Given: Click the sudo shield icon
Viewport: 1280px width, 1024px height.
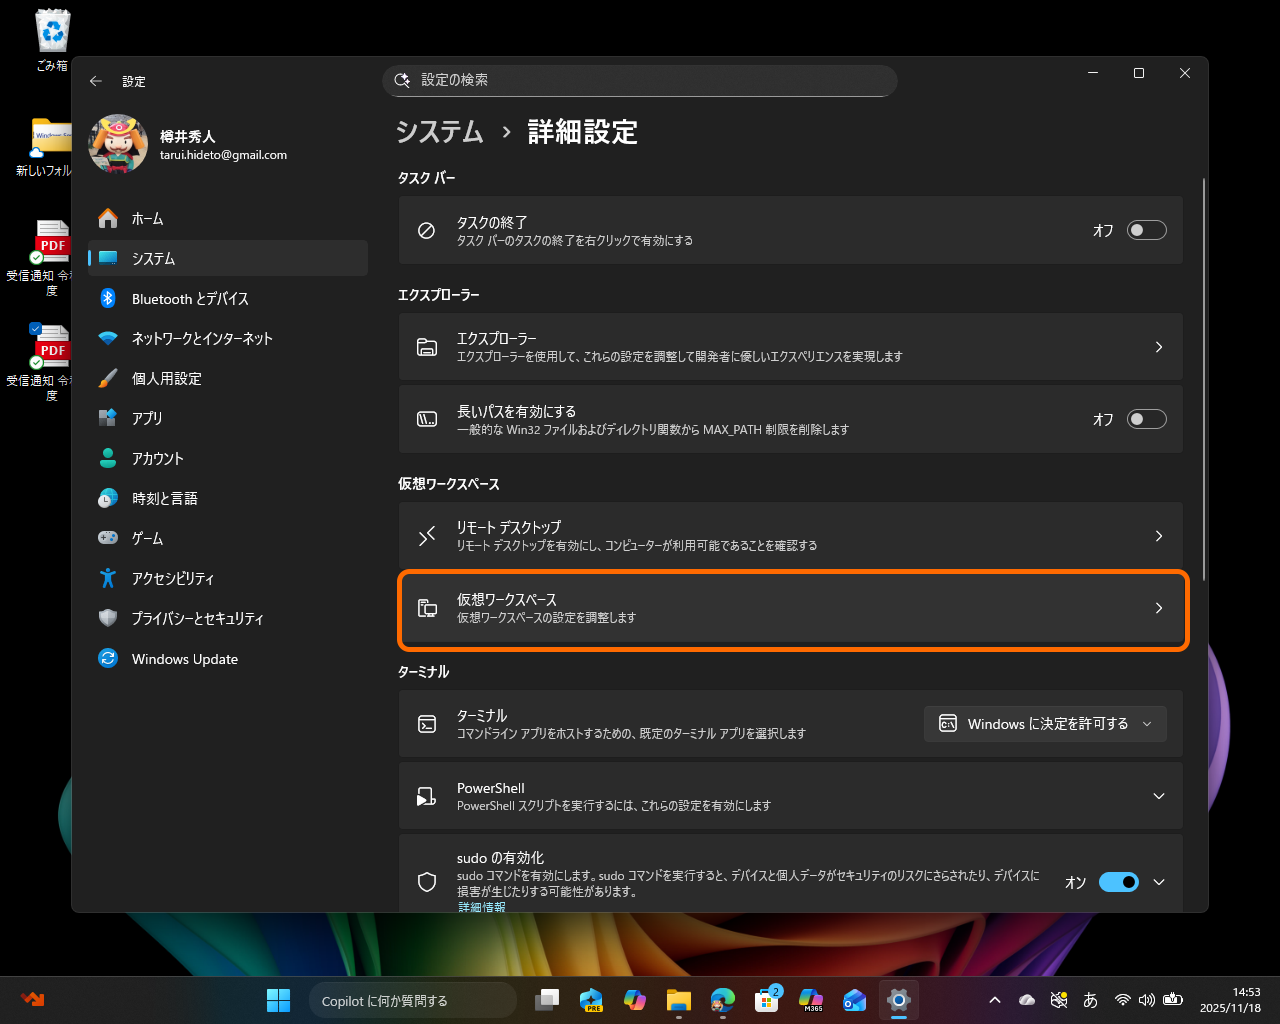Looking at the screenshot, I should 427,882.
